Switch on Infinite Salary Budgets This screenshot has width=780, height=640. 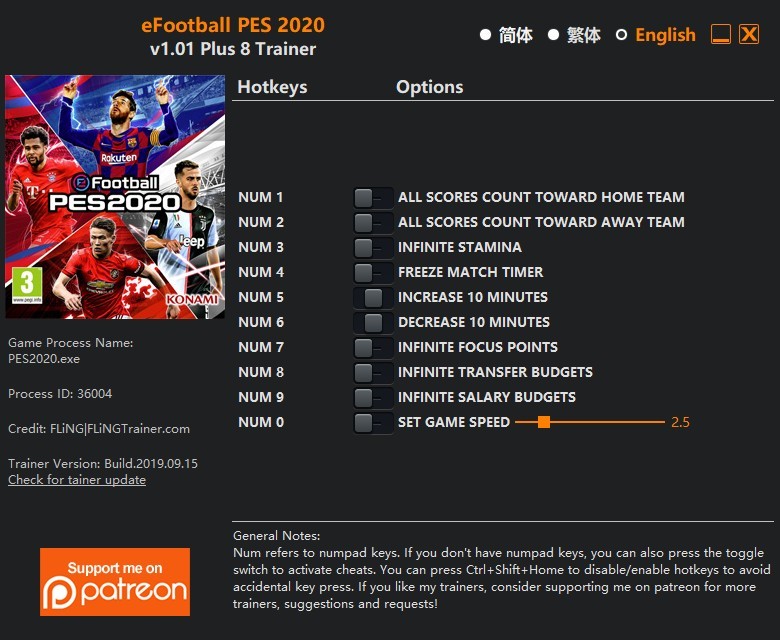373,397
